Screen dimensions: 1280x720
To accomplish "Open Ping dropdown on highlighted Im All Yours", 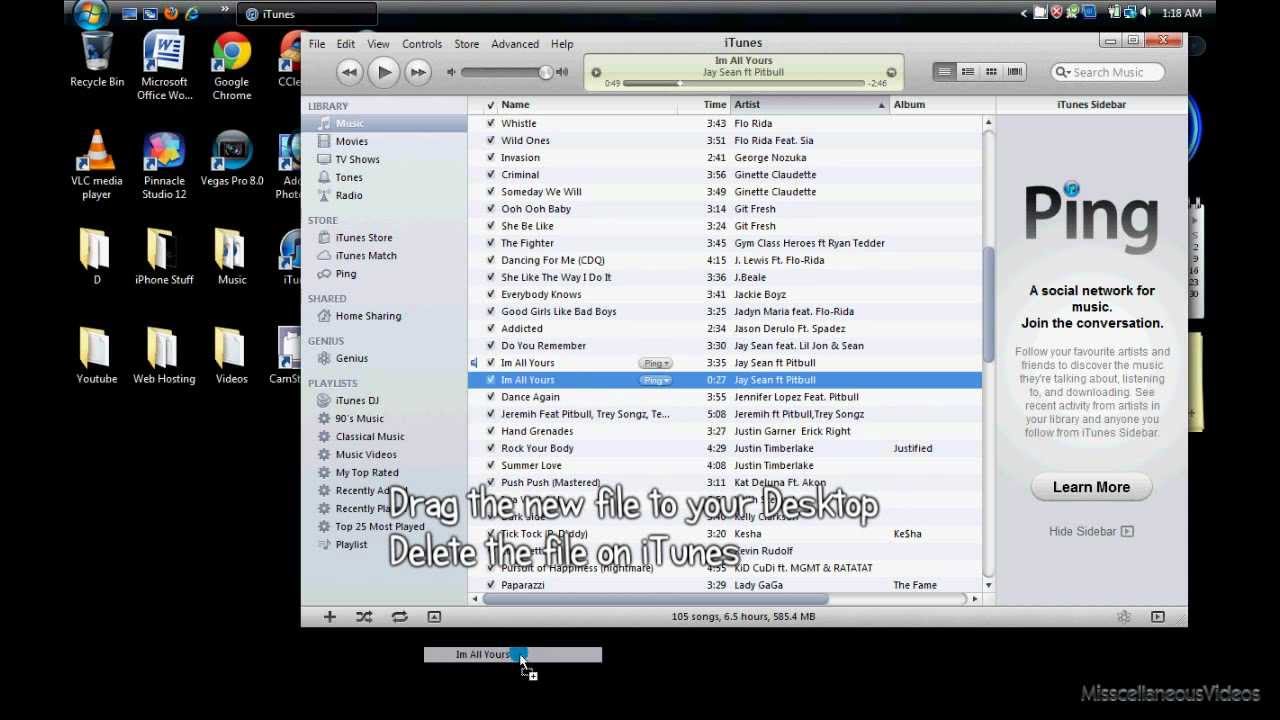I will (x=656, y=380).
